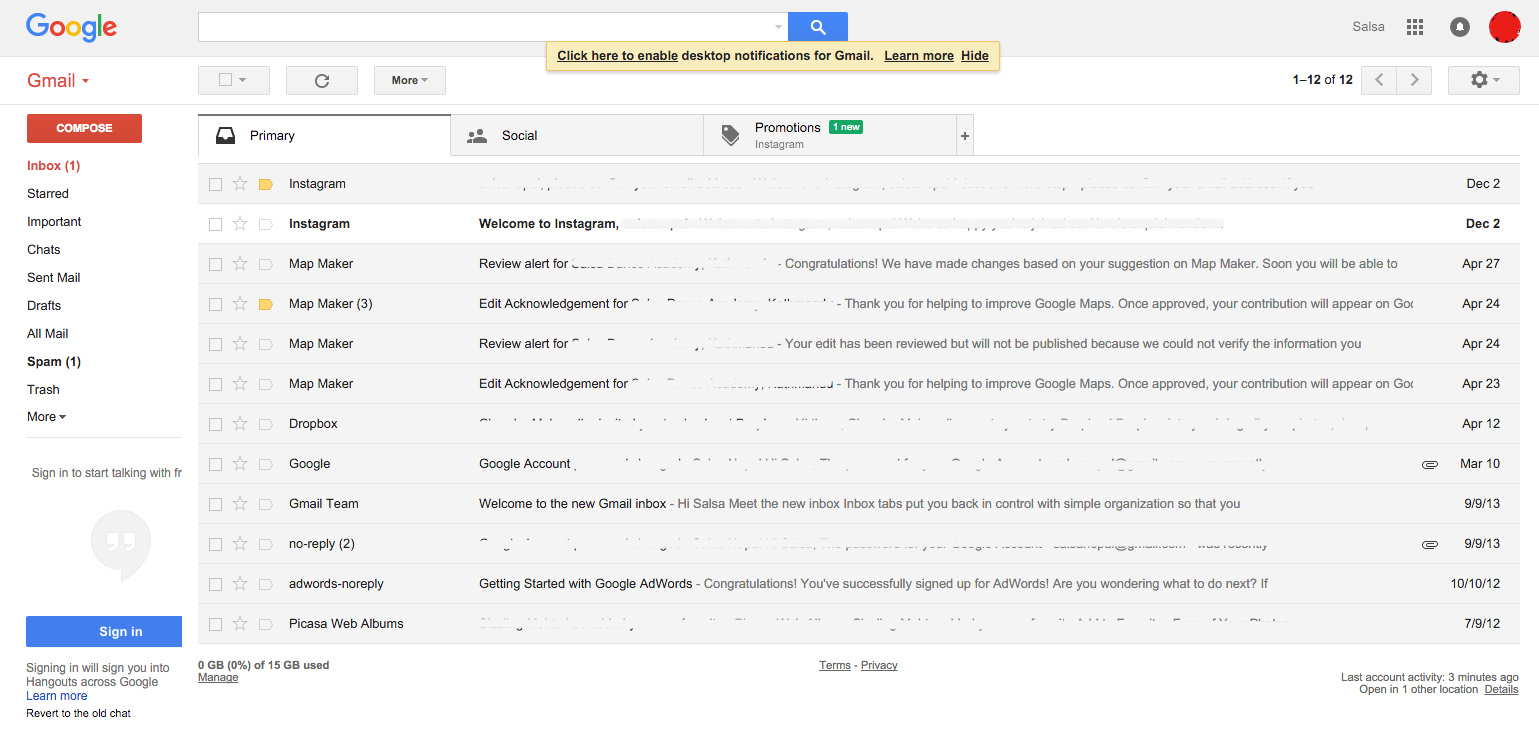Open the notifications bell icon
This screenshot has height=746, width=1539.
pyautogui.click(x=1460, y=27)
